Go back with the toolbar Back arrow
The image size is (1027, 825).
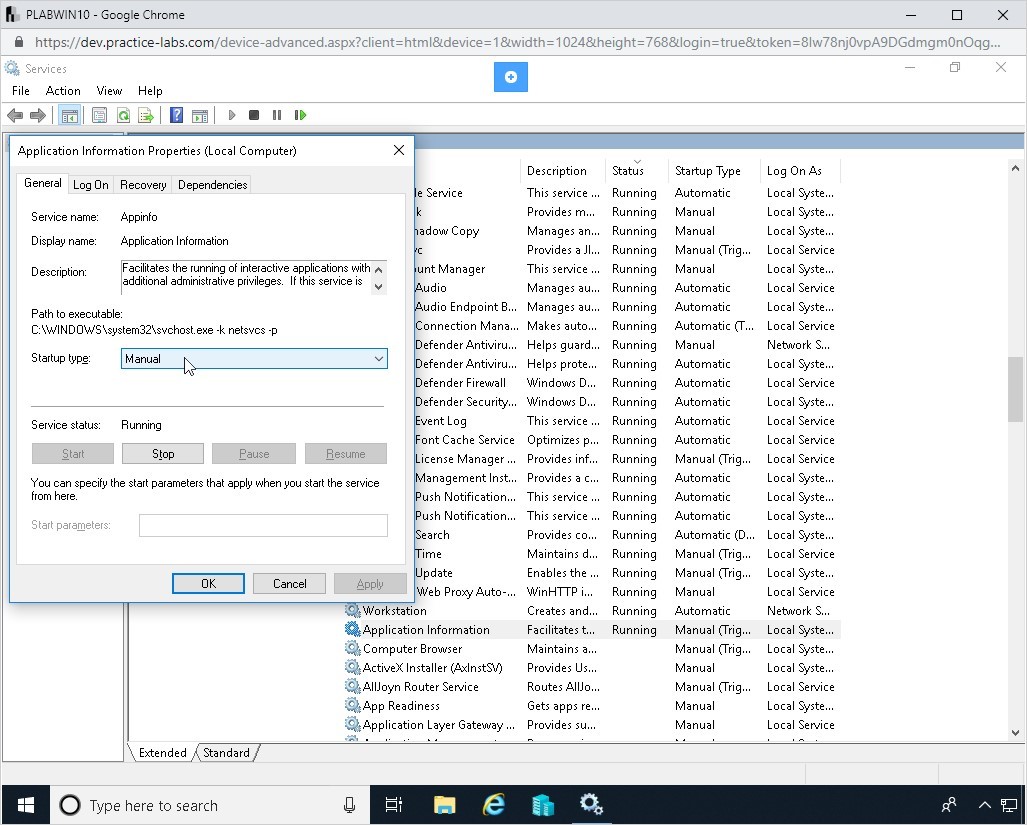coord(14,116)
